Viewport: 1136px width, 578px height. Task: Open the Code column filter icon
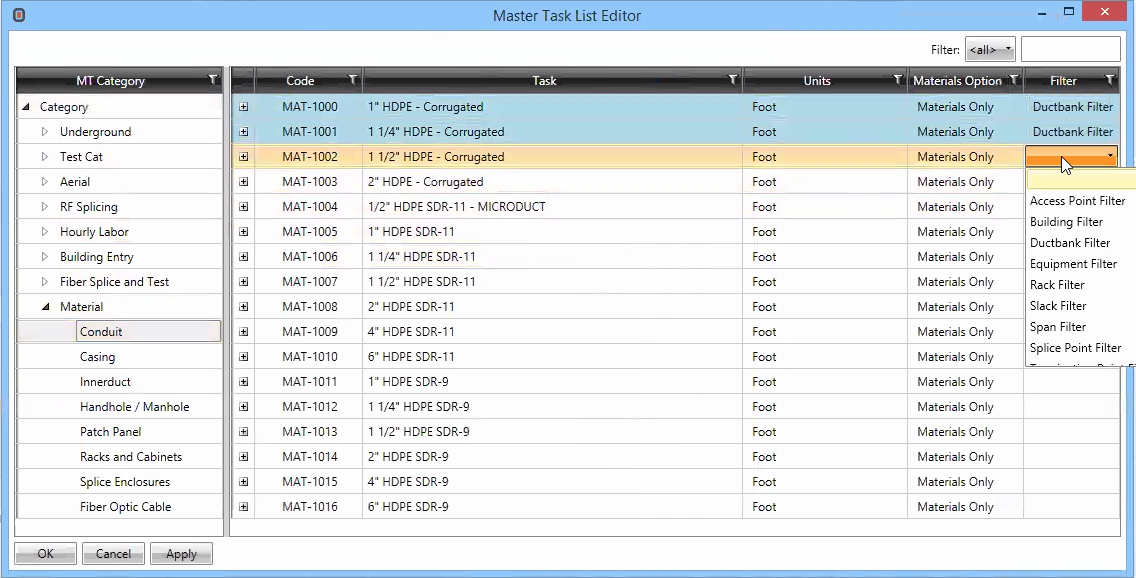[x=353, y=79]
